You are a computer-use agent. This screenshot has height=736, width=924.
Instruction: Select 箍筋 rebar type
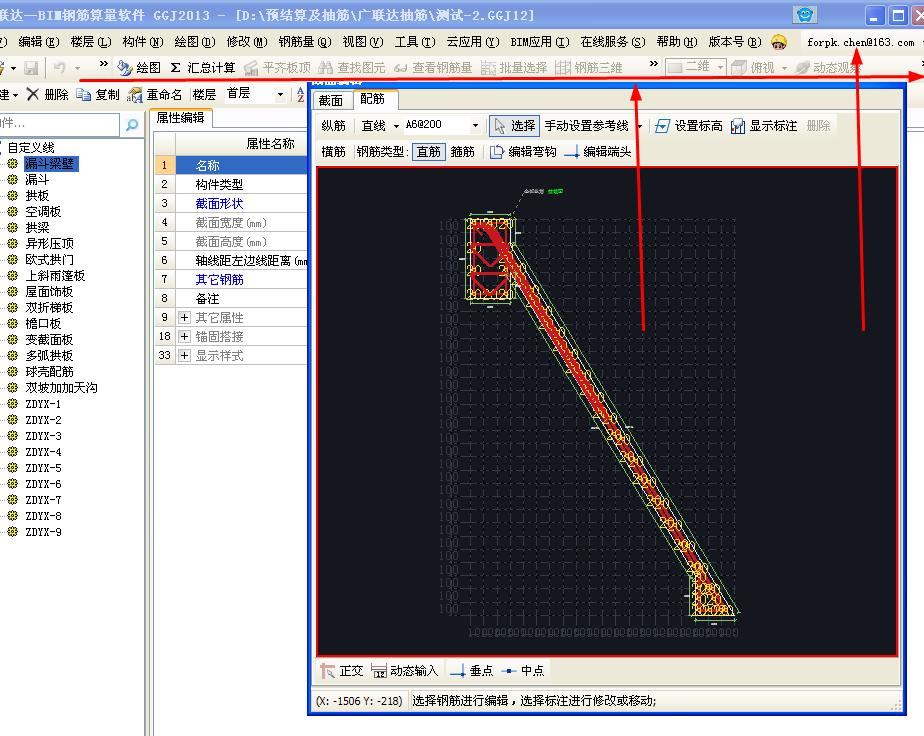click(463, 152)
